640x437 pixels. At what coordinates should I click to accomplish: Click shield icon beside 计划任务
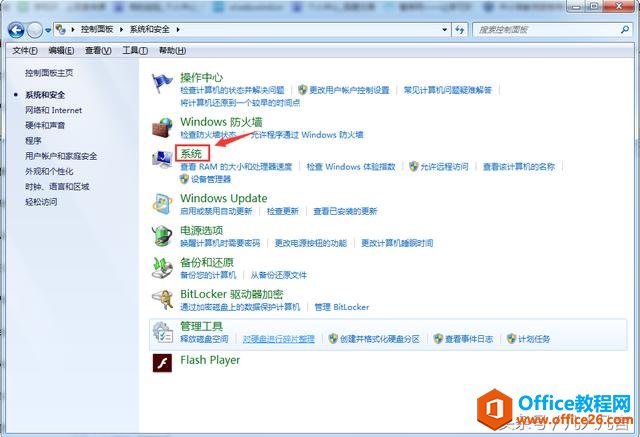pyautogui.click(x=511, y=338)
